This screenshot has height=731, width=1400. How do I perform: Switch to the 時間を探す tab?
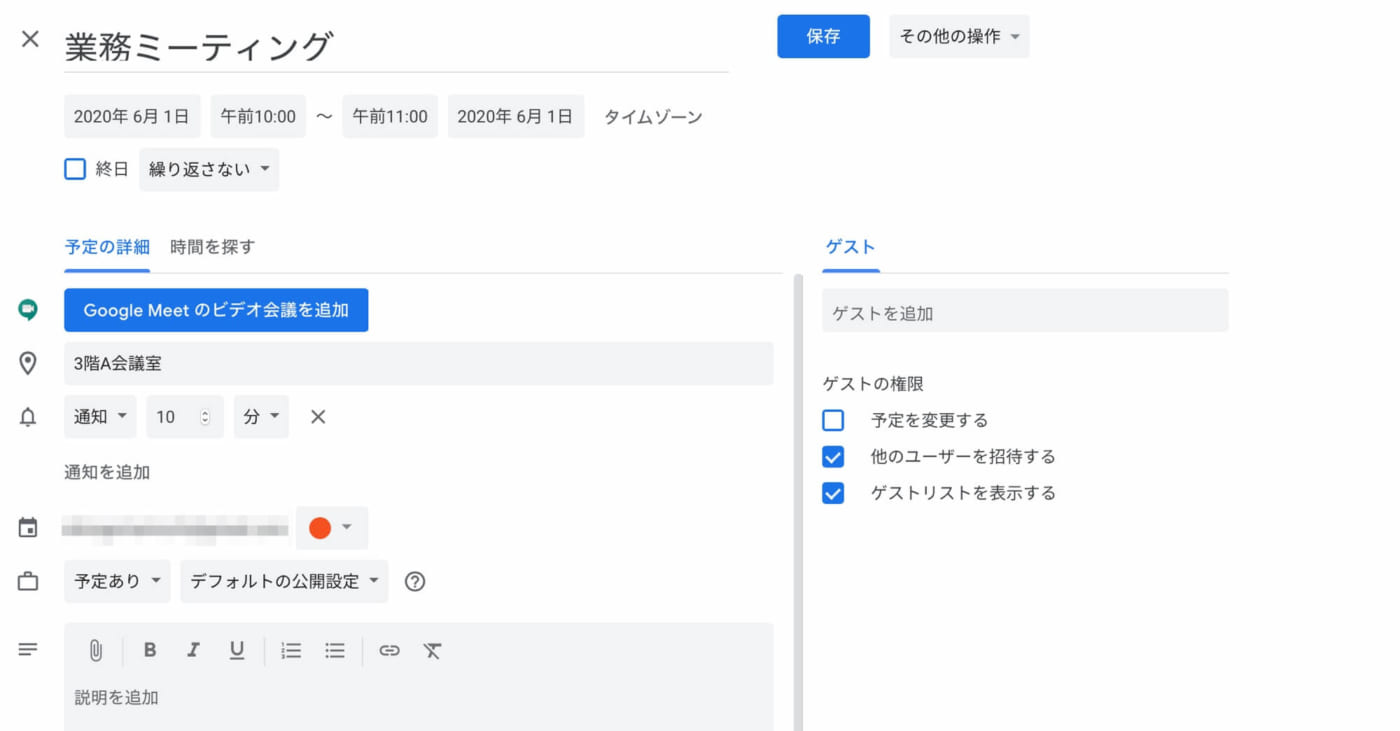pyautogui.click(x=213, y=247)
